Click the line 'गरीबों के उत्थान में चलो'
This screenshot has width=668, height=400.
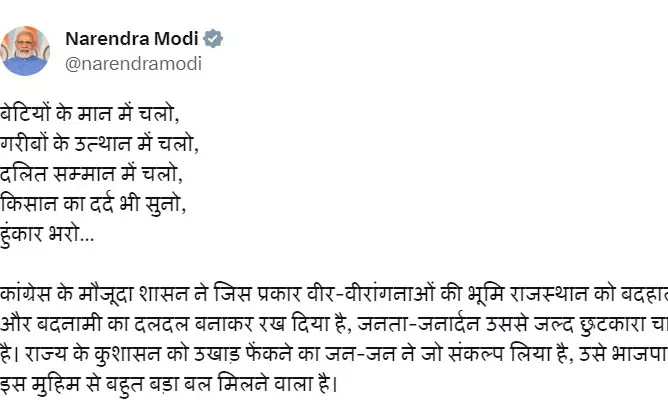coord(99,144)
